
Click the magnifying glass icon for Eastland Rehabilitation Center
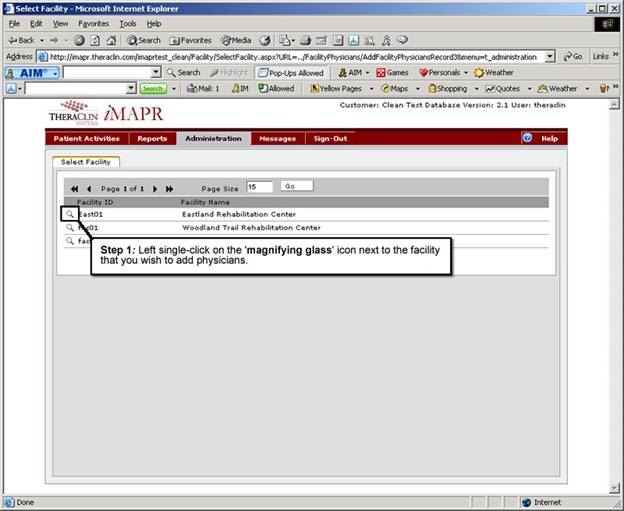point(68,213)
